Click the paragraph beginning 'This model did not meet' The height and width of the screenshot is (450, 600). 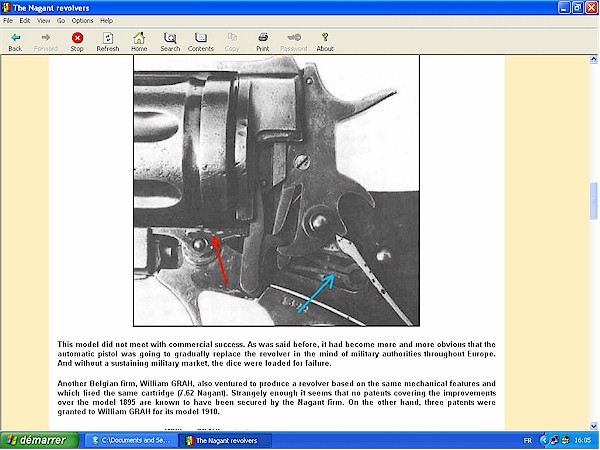[x=276, y=354]
